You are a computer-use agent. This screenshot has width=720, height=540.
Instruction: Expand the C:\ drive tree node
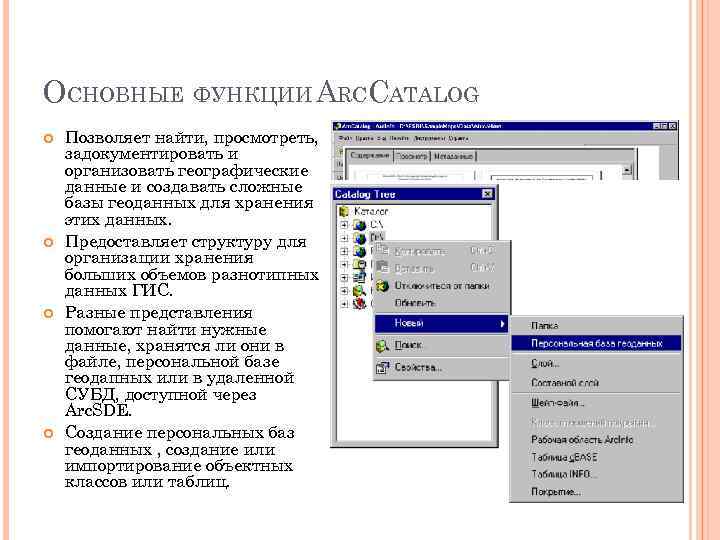344,225
